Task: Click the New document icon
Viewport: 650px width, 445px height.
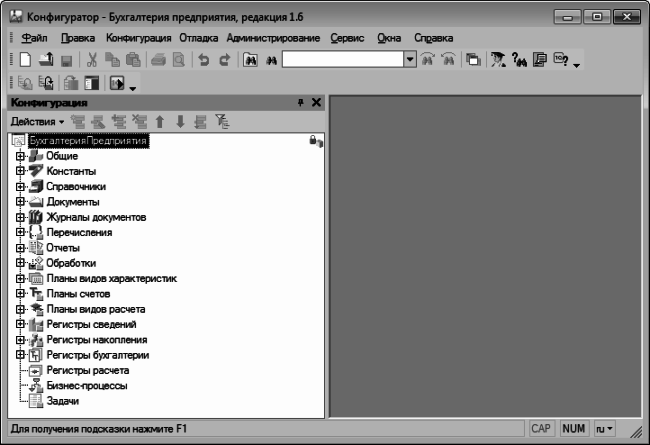Action: [25, 60]
